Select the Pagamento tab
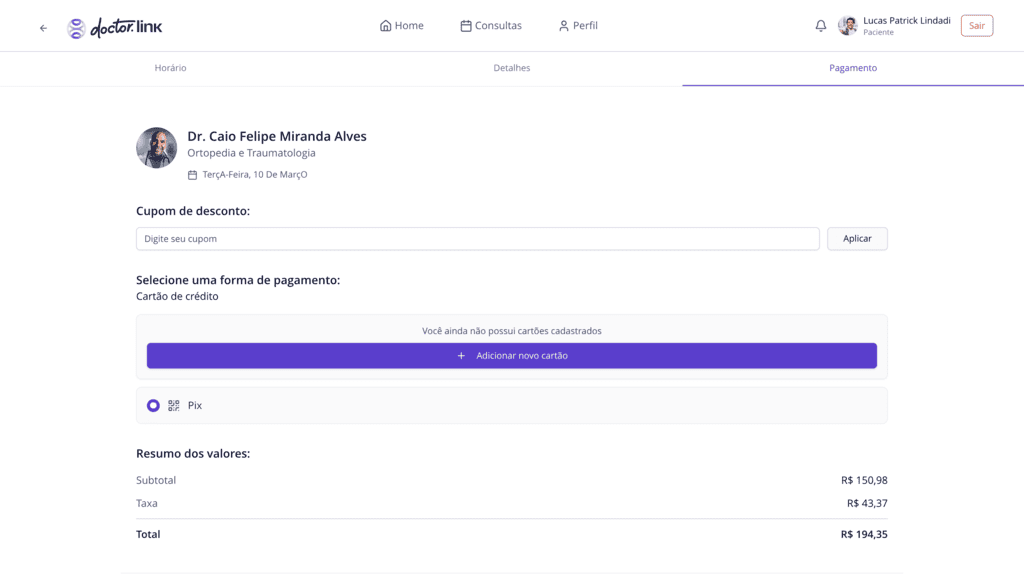1024x576 pixels. click(853, 68)
